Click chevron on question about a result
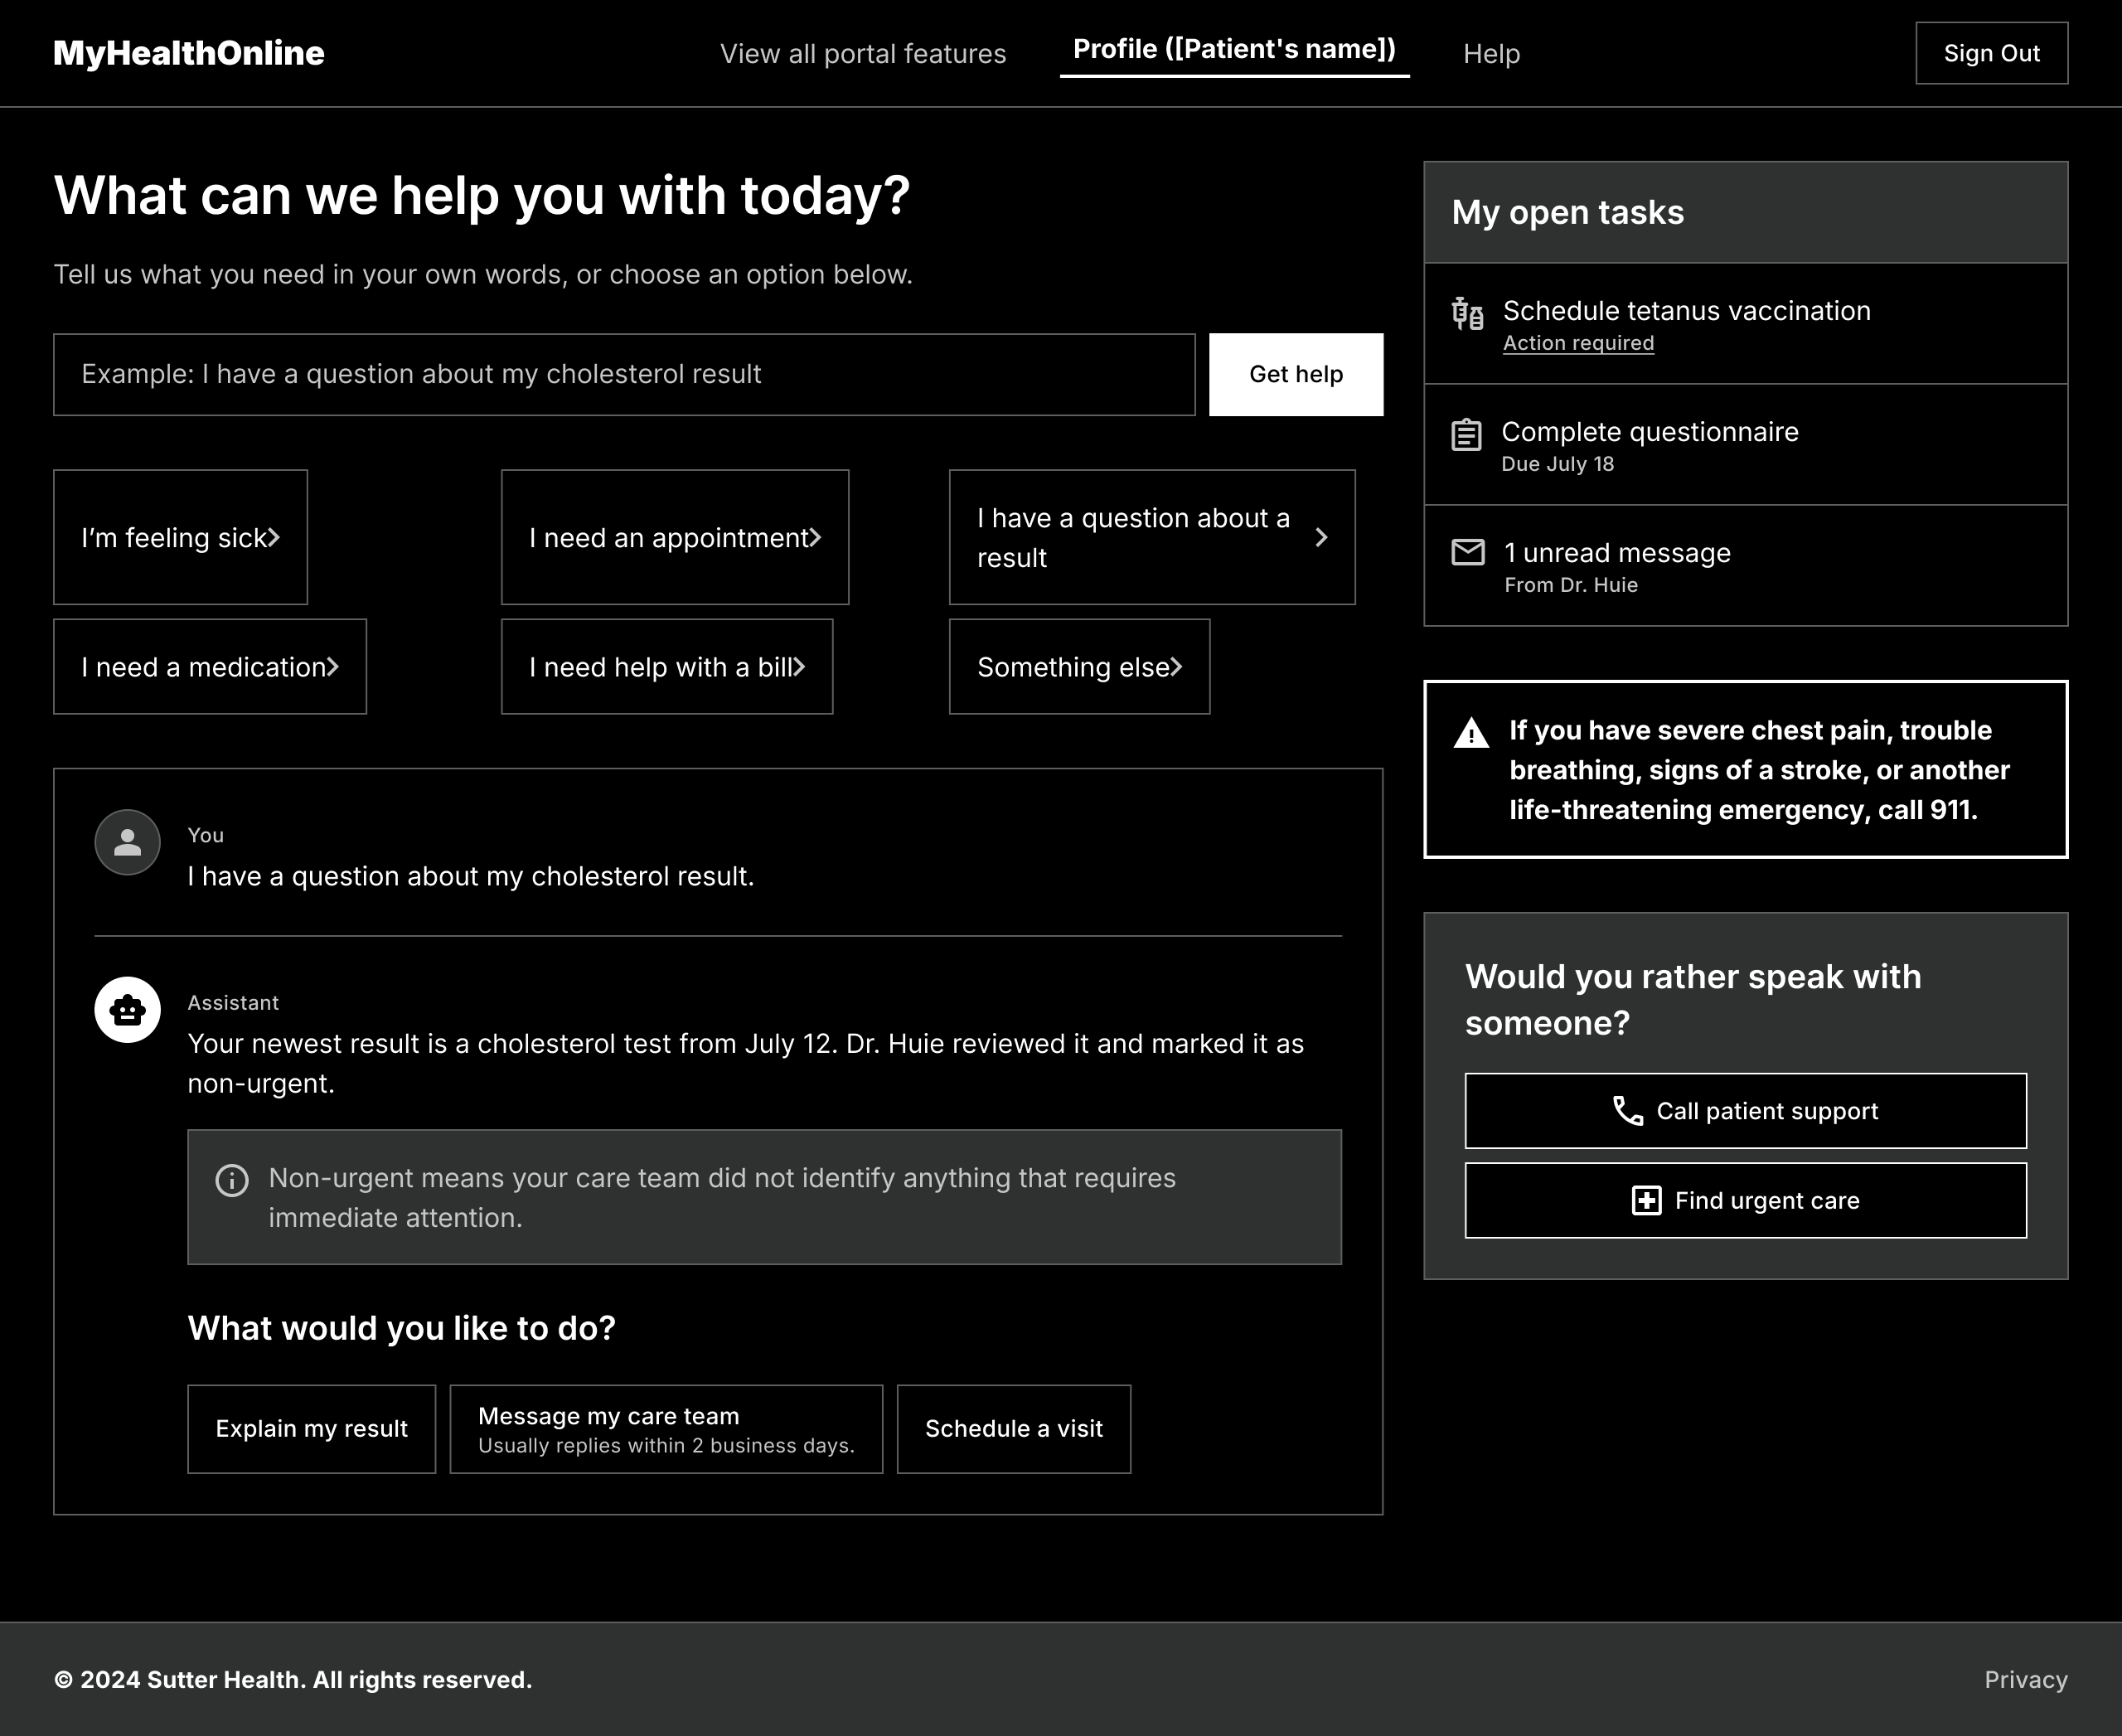 pyautogui.click(x=1321, y=537)
